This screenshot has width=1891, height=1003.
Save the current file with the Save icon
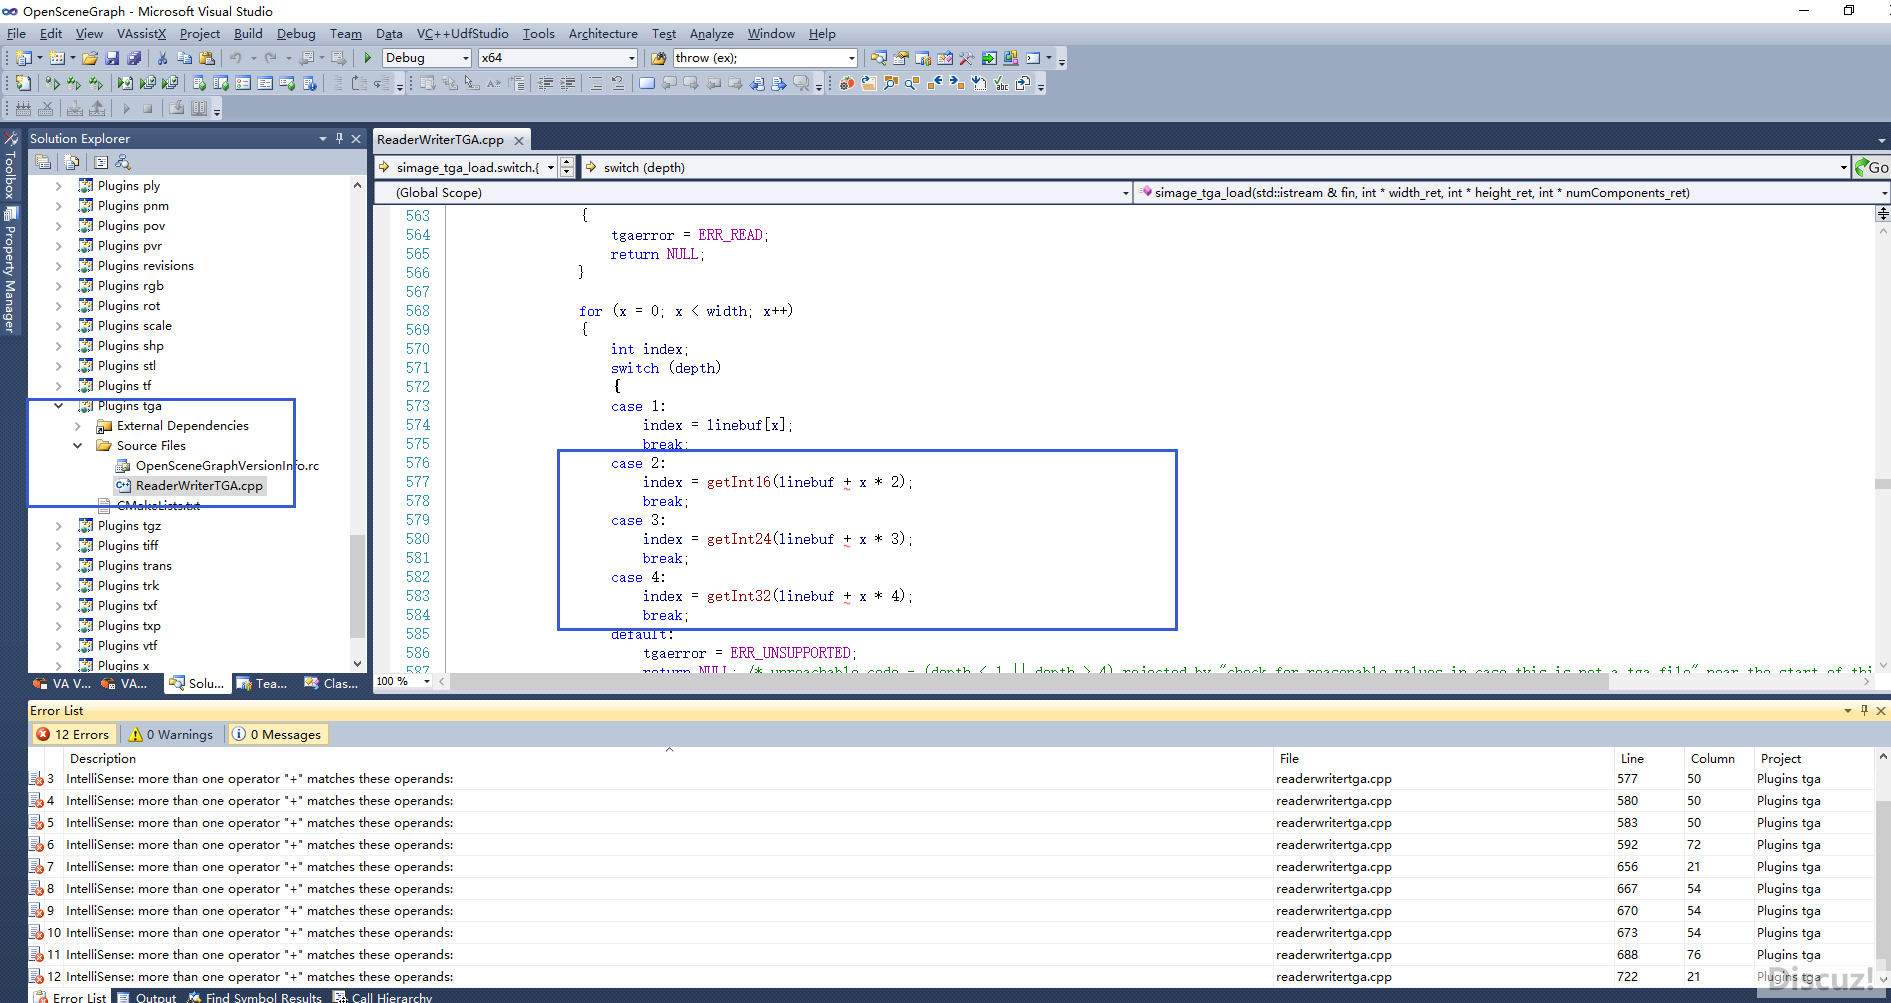coord(112,58)
